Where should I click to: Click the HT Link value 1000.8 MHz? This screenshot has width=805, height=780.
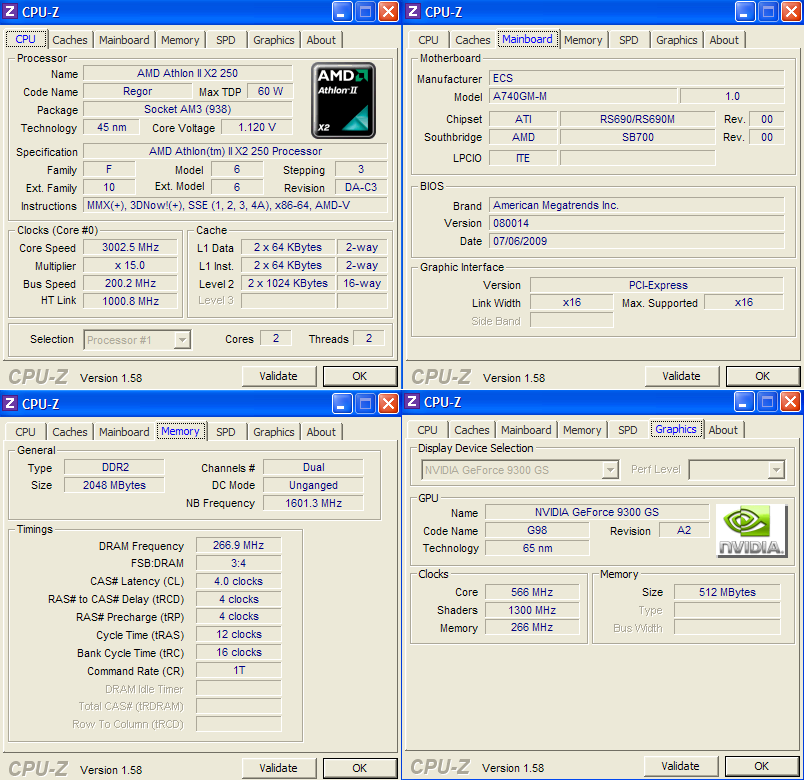(x=130, y=301)
